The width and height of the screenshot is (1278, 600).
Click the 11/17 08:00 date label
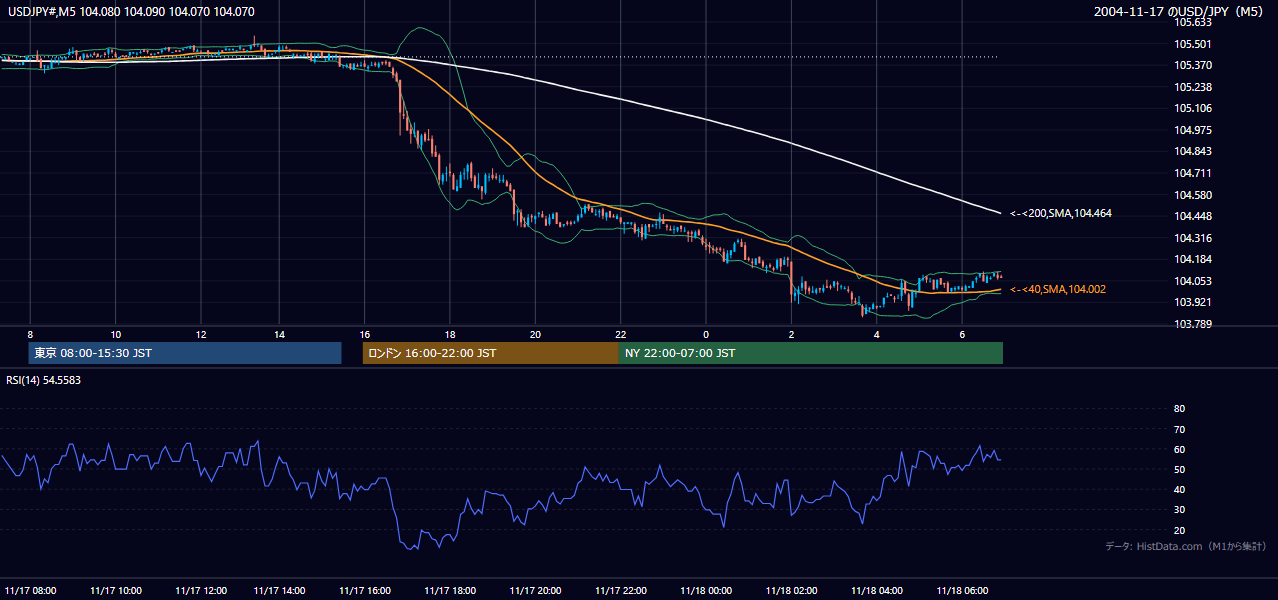(x=30, y=590)
